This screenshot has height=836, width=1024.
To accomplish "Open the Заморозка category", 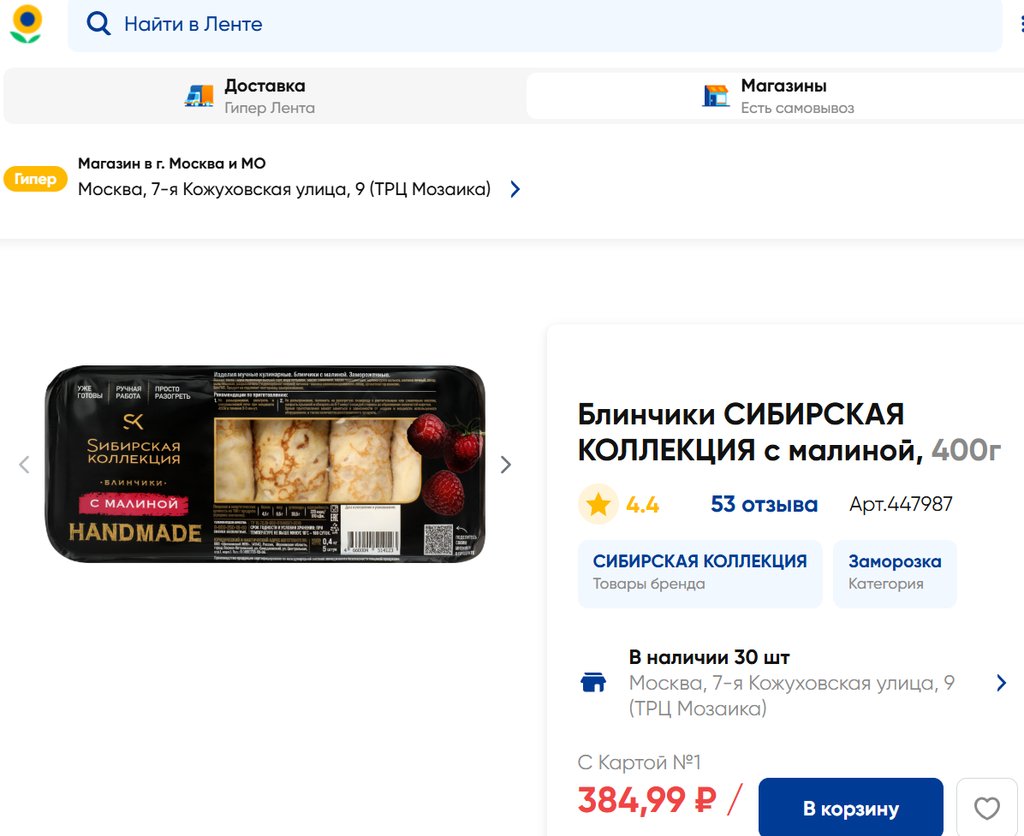I will pyautogui.click(x=895, y=573).
